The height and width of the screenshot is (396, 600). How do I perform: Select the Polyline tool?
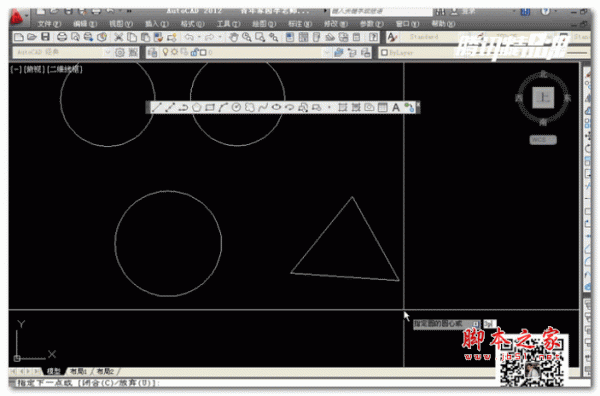point(183,108)
